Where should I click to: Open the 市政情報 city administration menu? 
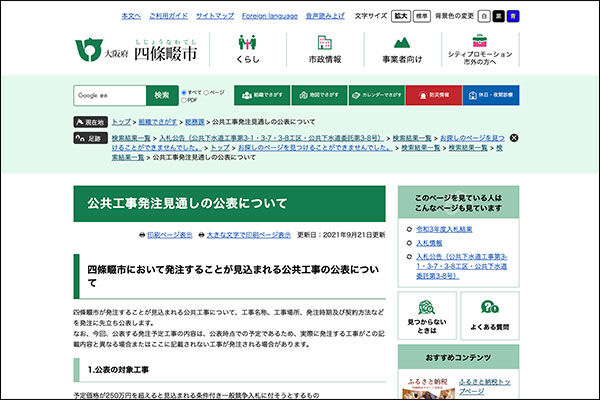coord(324,50)
